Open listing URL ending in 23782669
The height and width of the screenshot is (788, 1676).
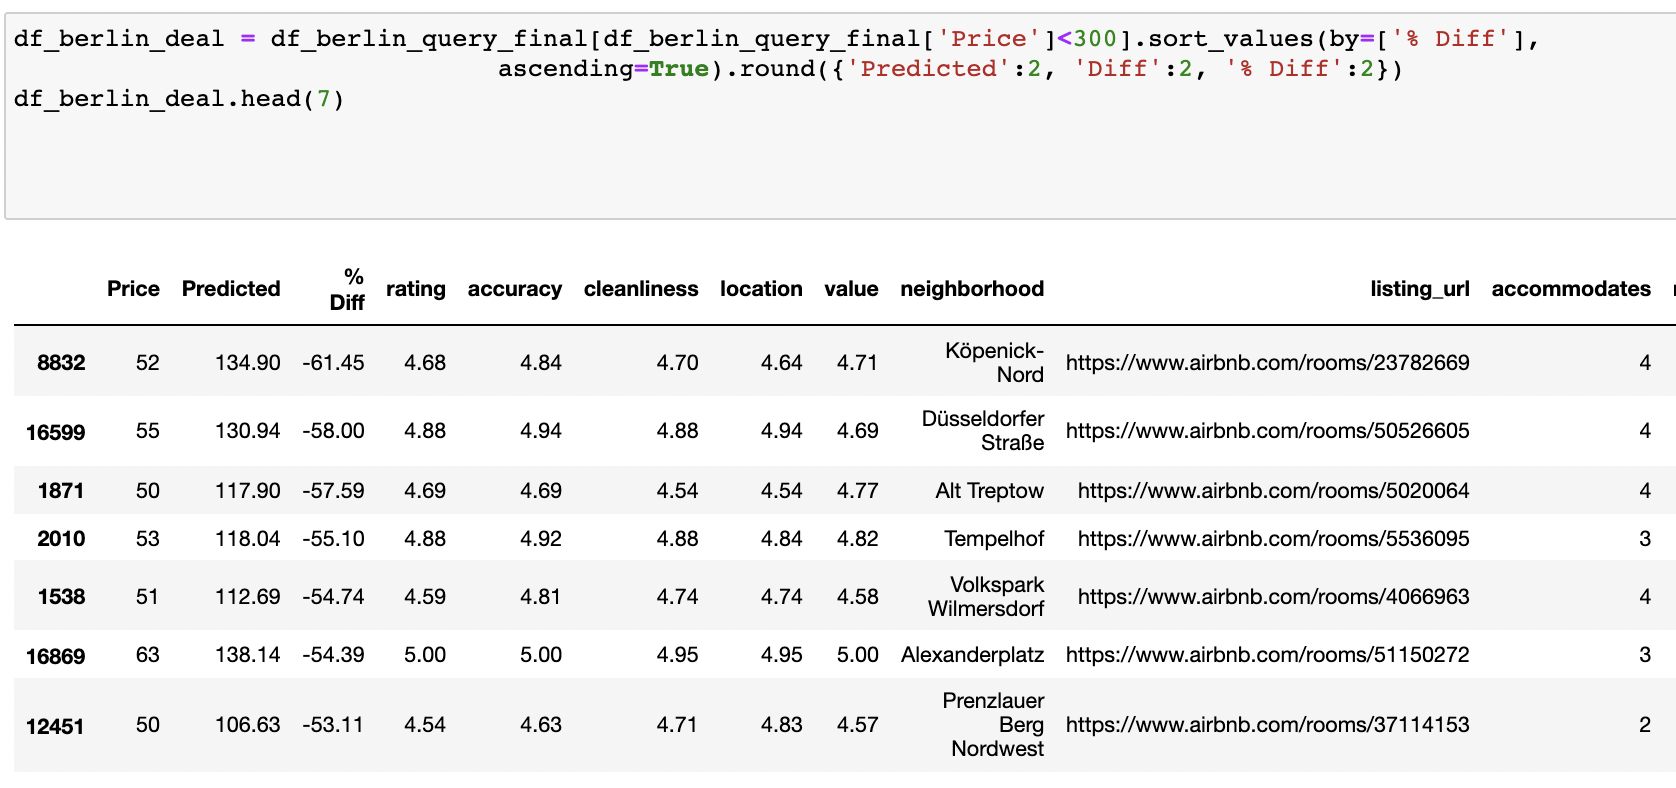[x=1267, y=363]
